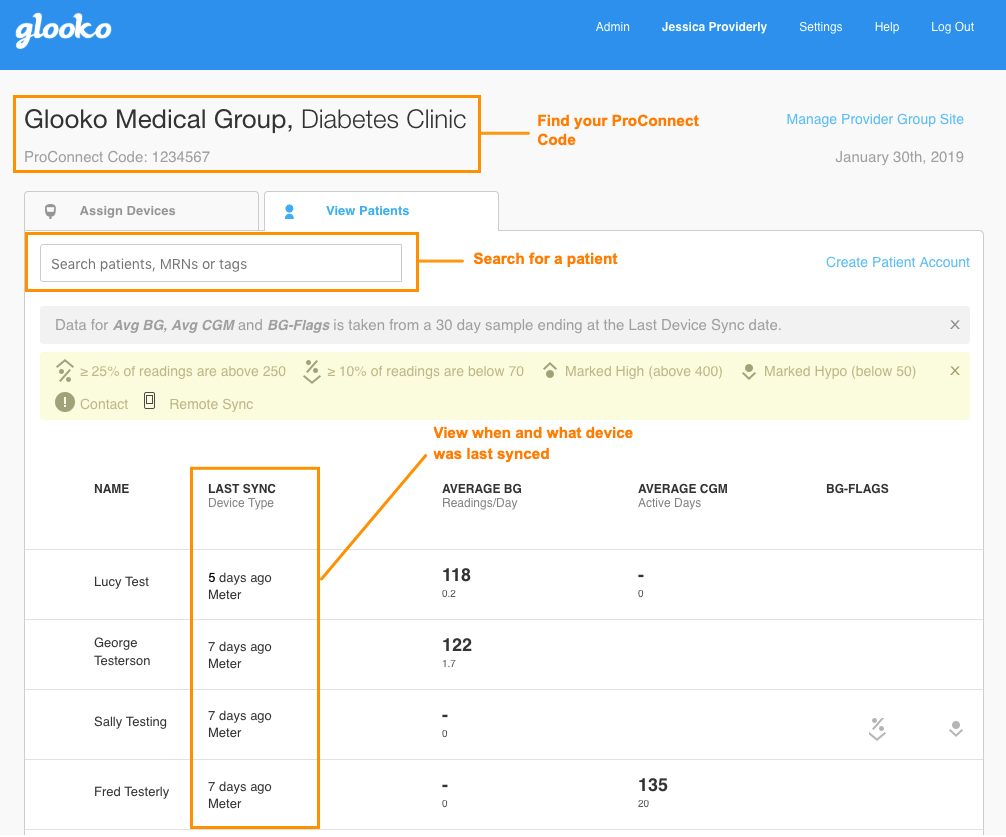Screen dimensions: 1006x837
Task: Click Log Out
Action: (x=952, y=27)
